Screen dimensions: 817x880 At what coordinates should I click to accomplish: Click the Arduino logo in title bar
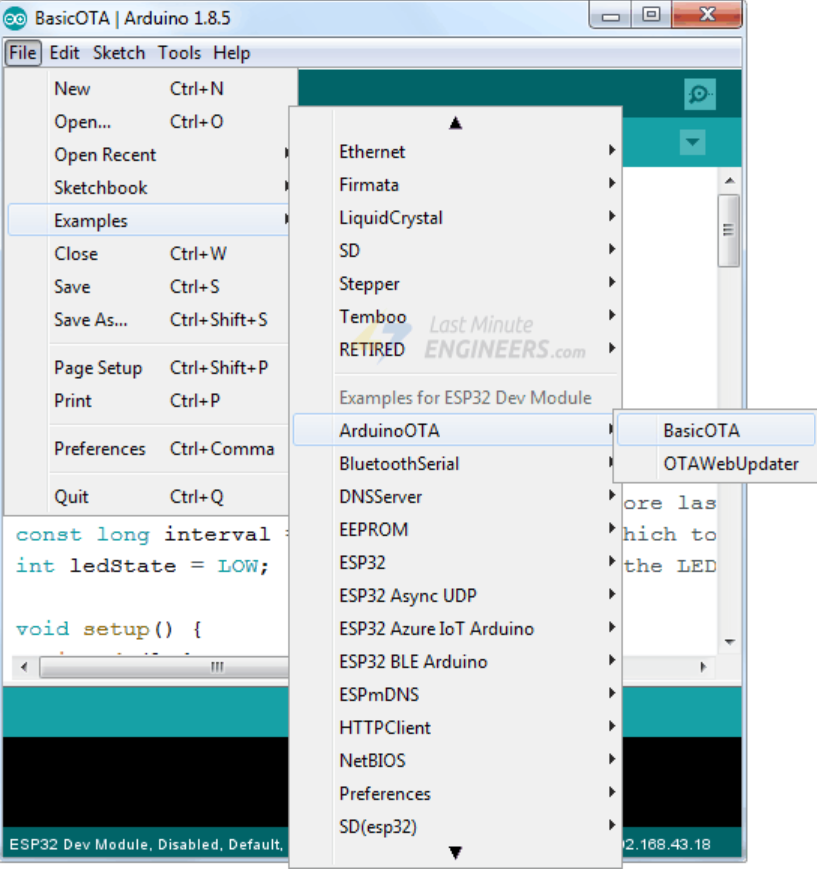[x=16, y=17]
